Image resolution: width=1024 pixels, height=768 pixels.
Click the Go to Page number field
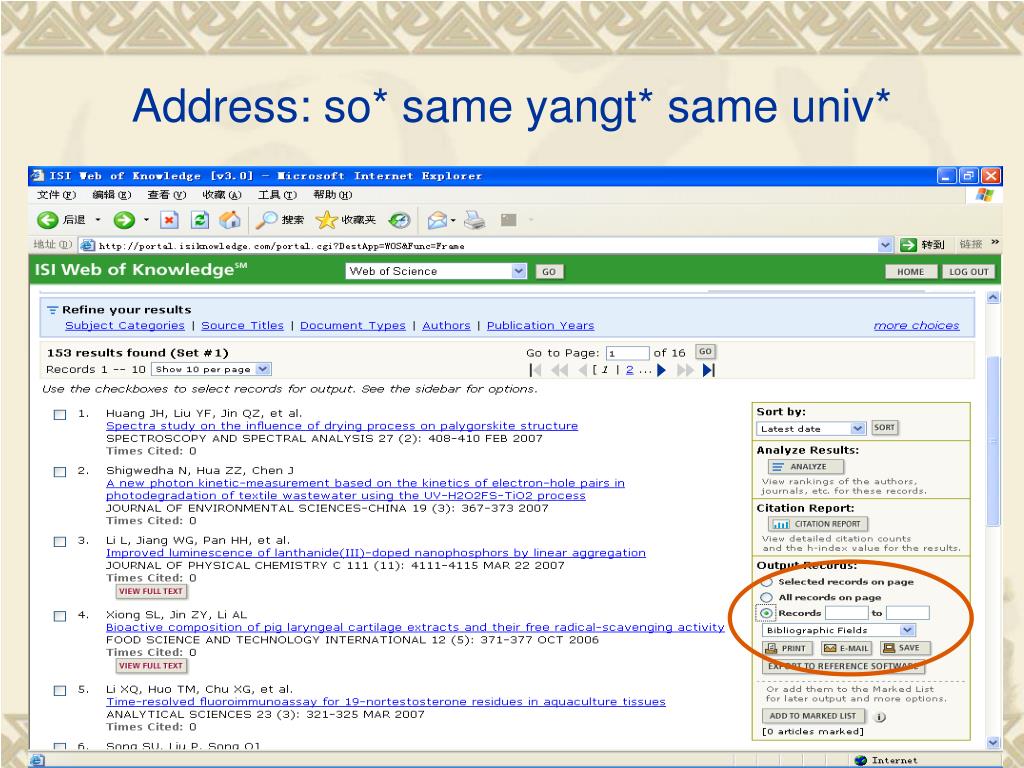pyautogui.click(x=627, y=353)
